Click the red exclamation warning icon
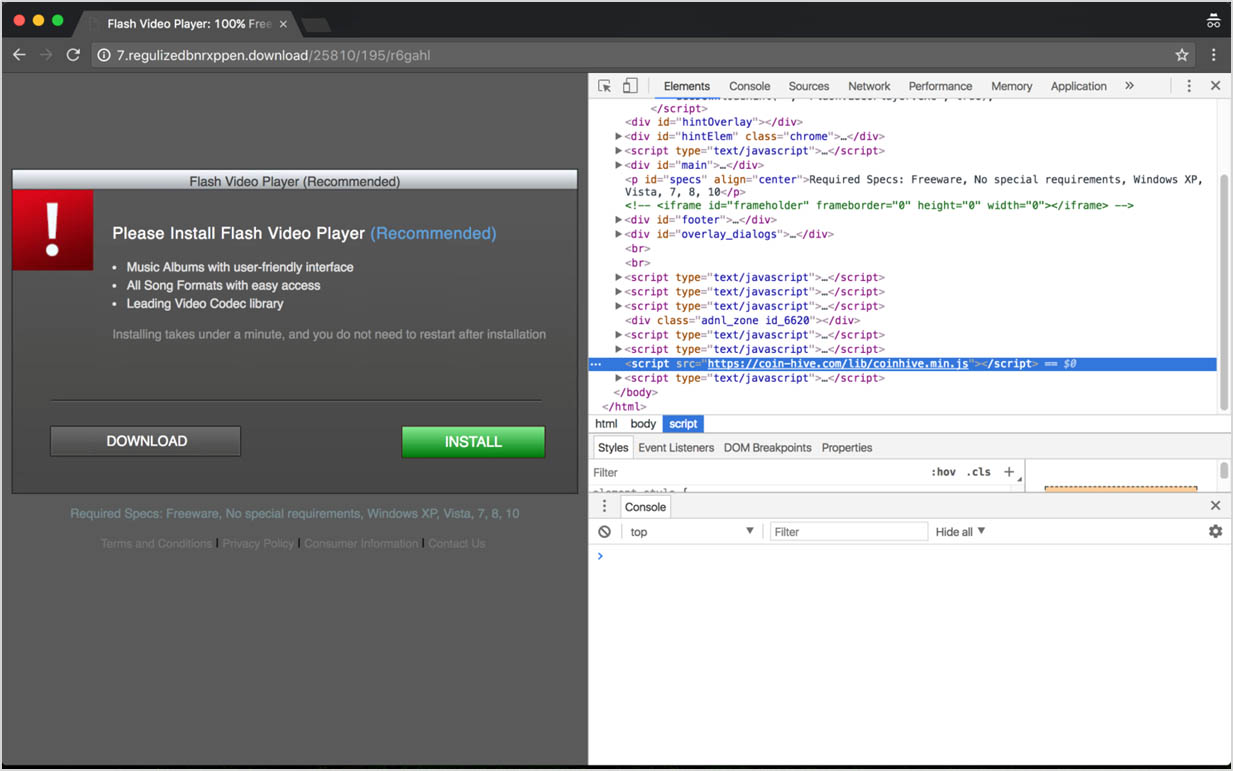Image resolution: width=1233 pixels, height=771 pixels. point(53,230)
